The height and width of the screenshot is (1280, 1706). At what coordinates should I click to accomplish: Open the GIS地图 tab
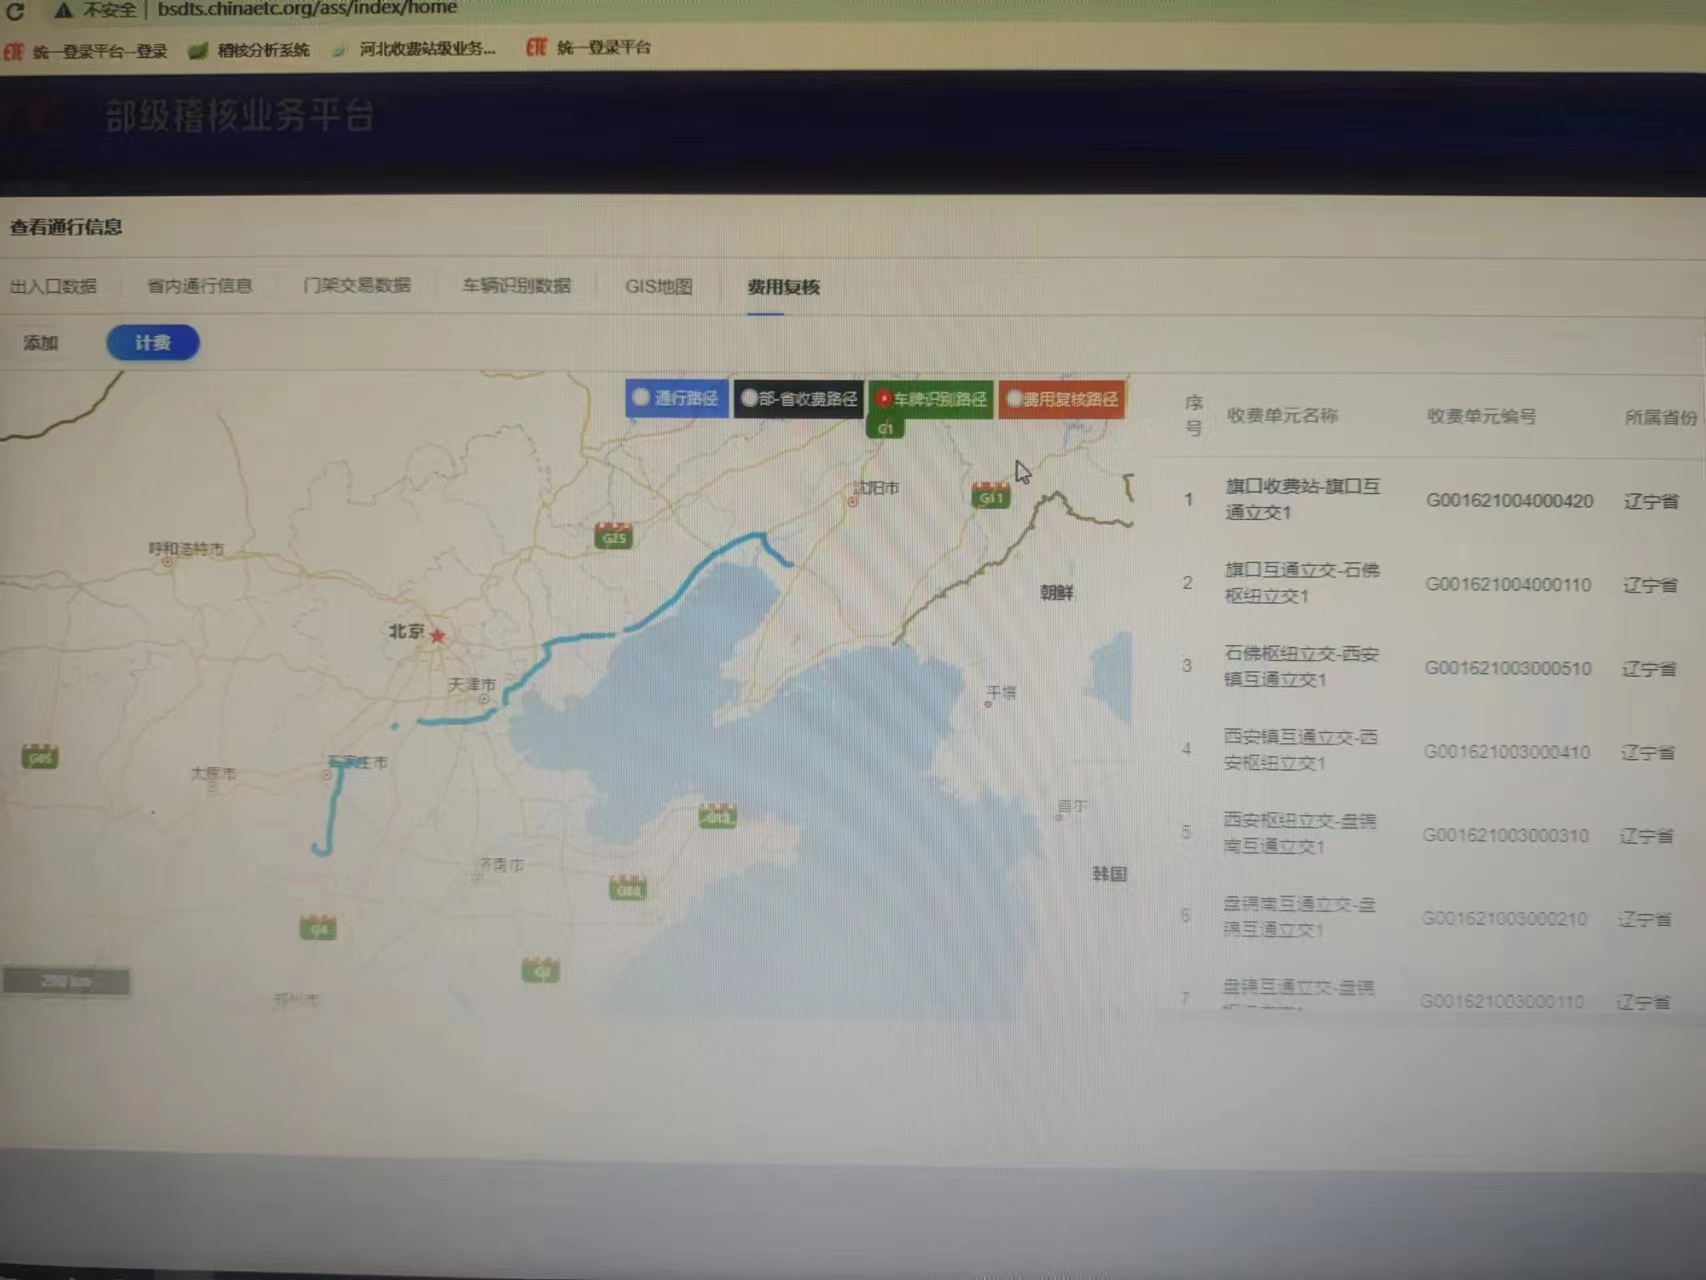pyautogui.click(x=659, y=286)
